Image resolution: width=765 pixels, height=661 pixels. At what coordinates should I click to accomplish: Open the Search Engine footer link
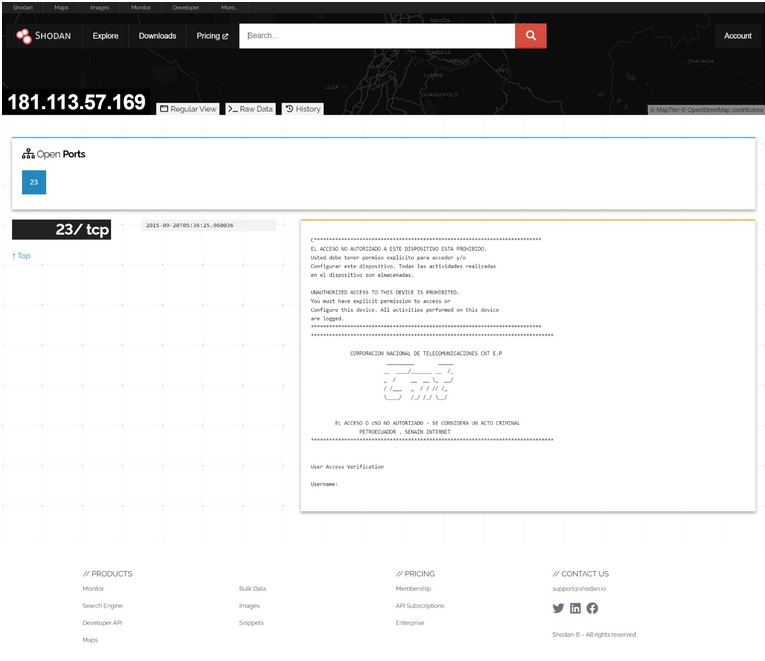pyautogui.click(x=102, y=605)
